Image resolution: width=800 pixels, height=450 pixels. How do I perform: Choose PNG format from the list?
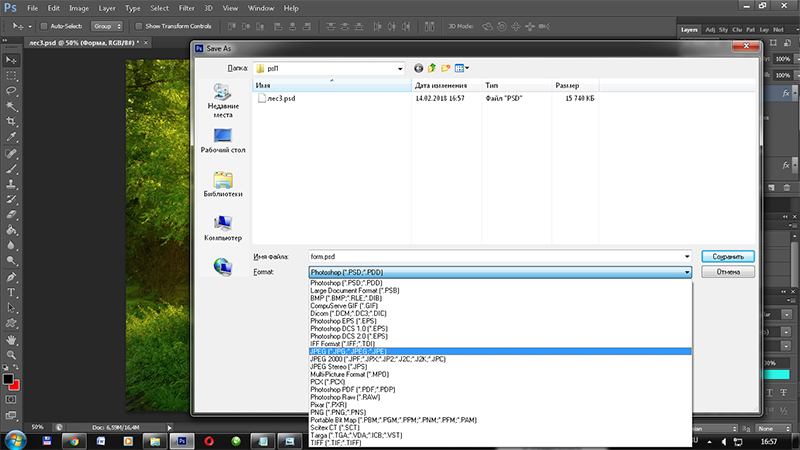pos(500,412)
